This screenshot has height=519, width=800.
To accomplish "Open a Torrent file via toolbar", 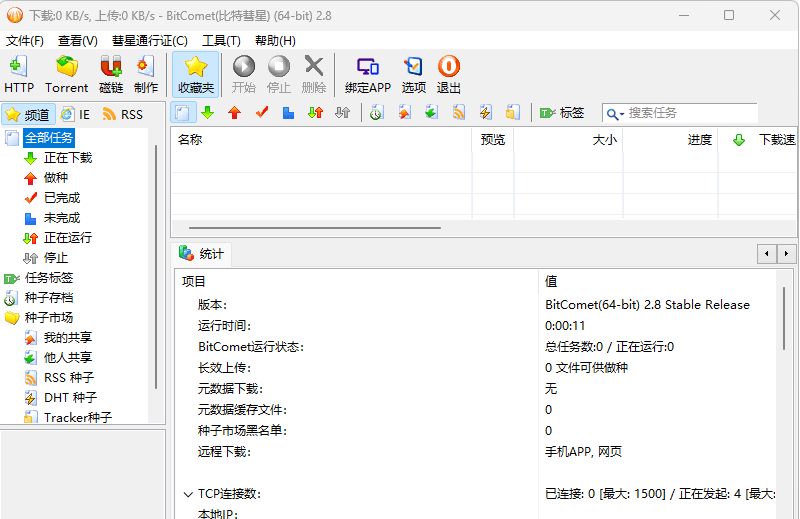I will (x=66, y=75).
